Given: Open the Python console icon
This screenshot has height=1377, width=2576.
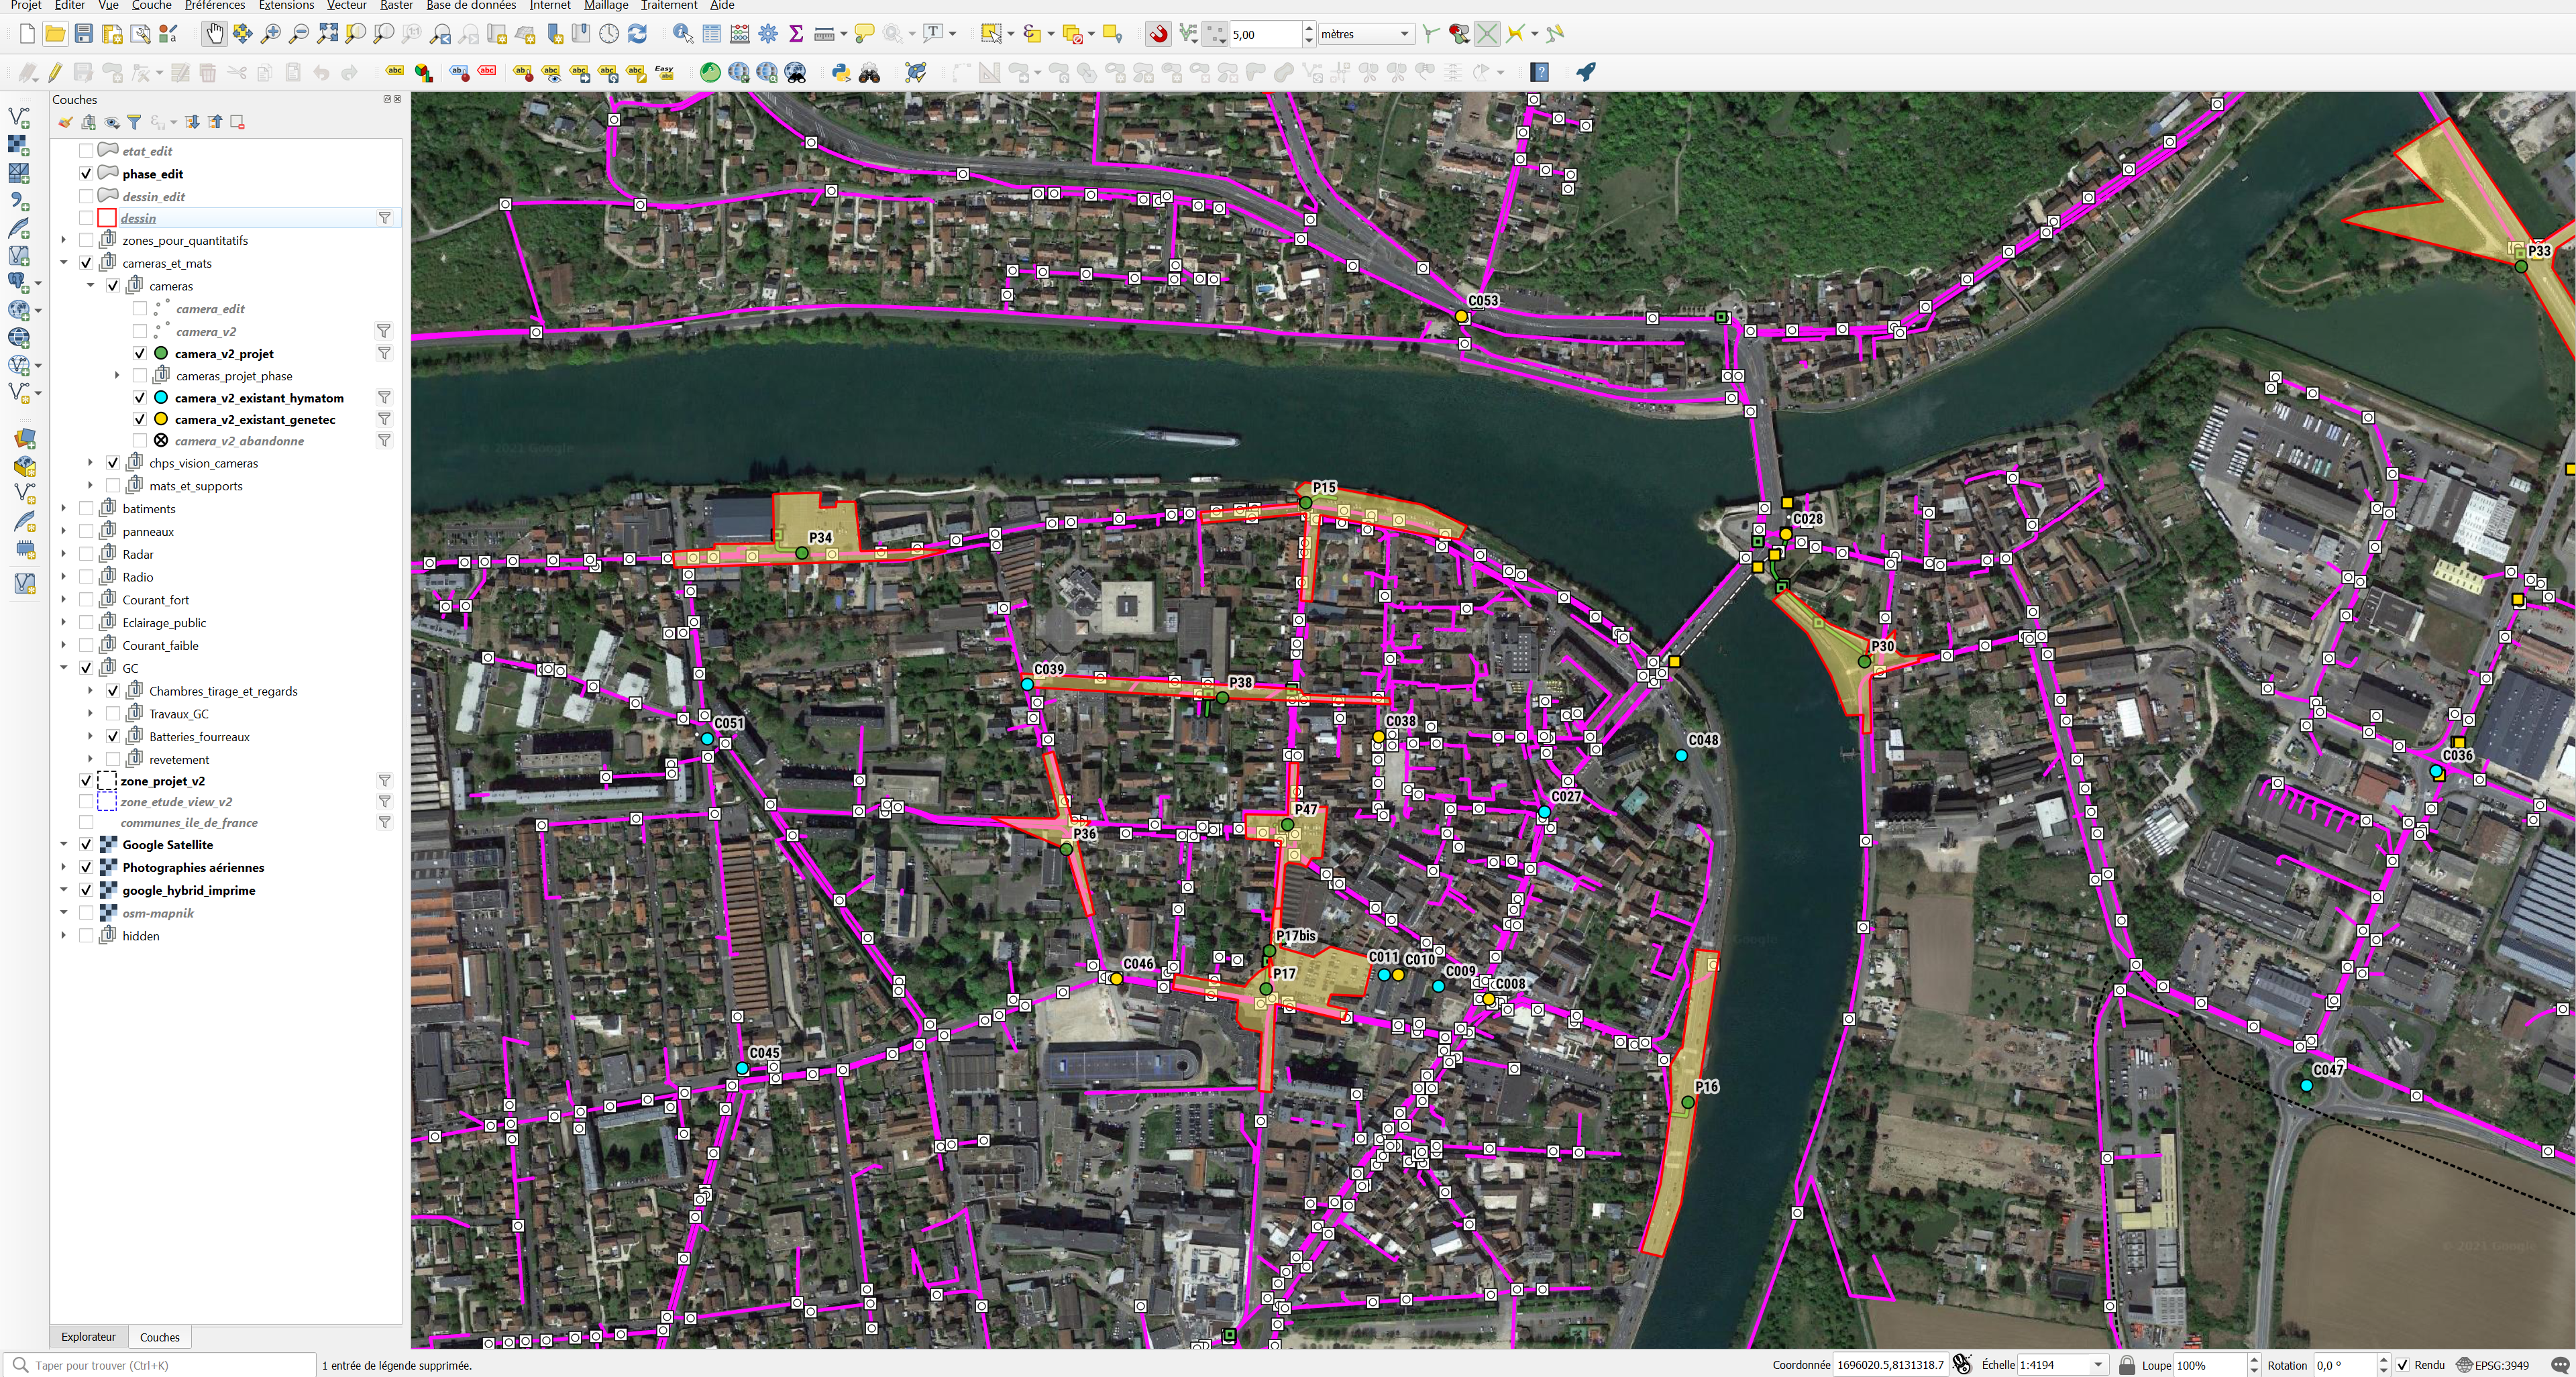Looking at the screenshot, I should (841, 72).
